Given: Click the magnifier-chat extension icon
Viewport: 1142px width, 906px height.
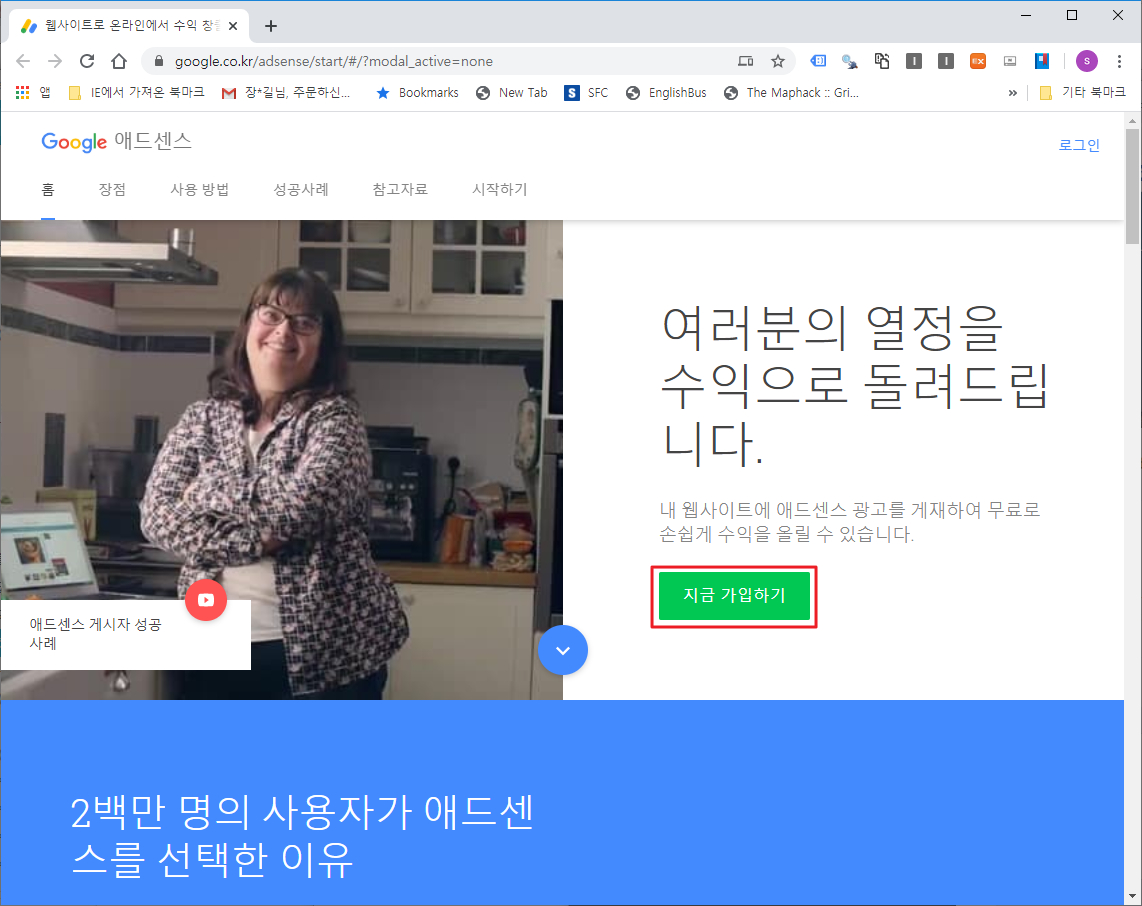Looking at the screenshot, I should (850, 61).
